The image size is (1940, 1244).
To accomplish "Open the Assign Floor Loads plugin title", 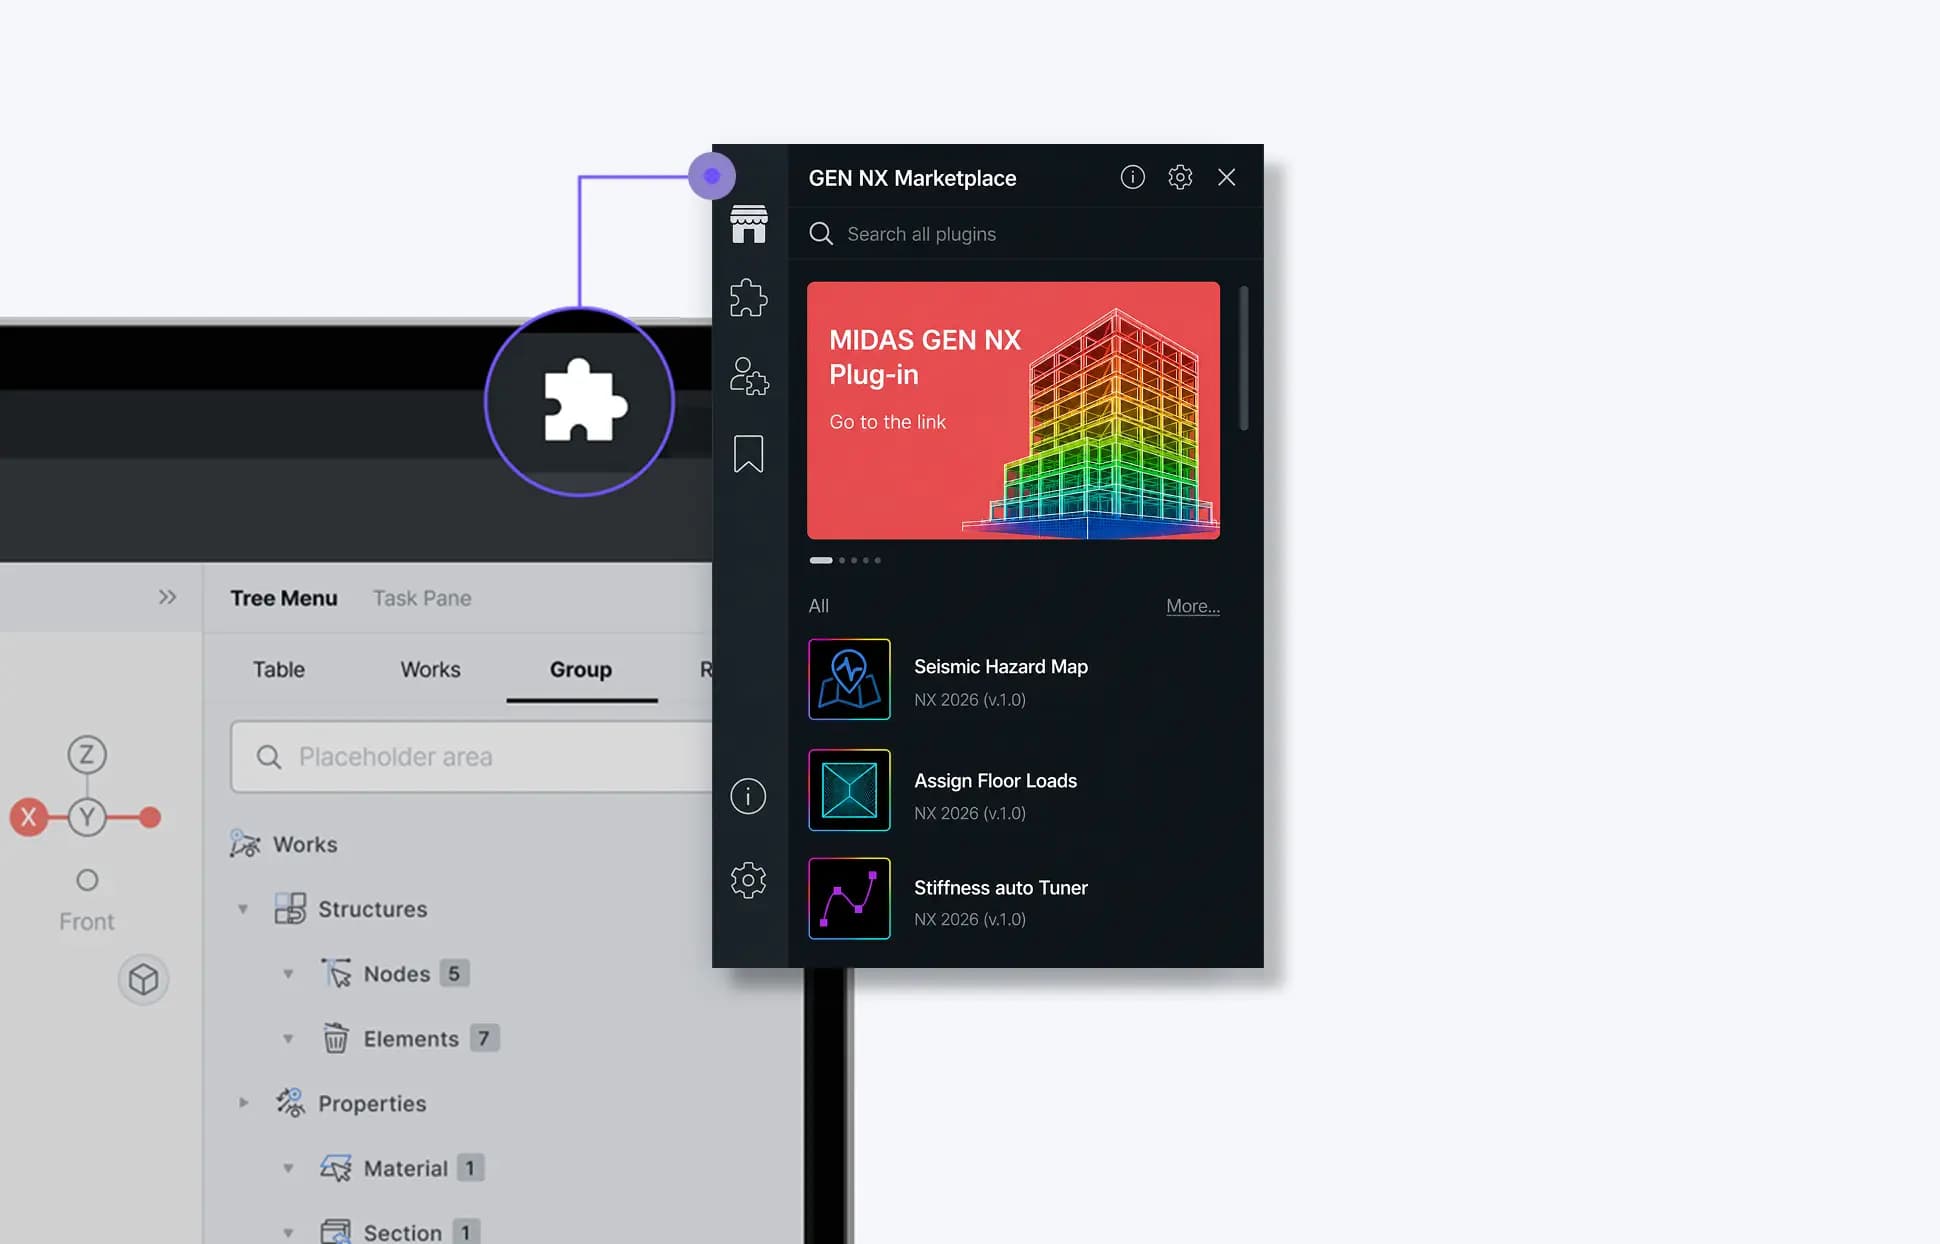I will (x=995, y=781).
